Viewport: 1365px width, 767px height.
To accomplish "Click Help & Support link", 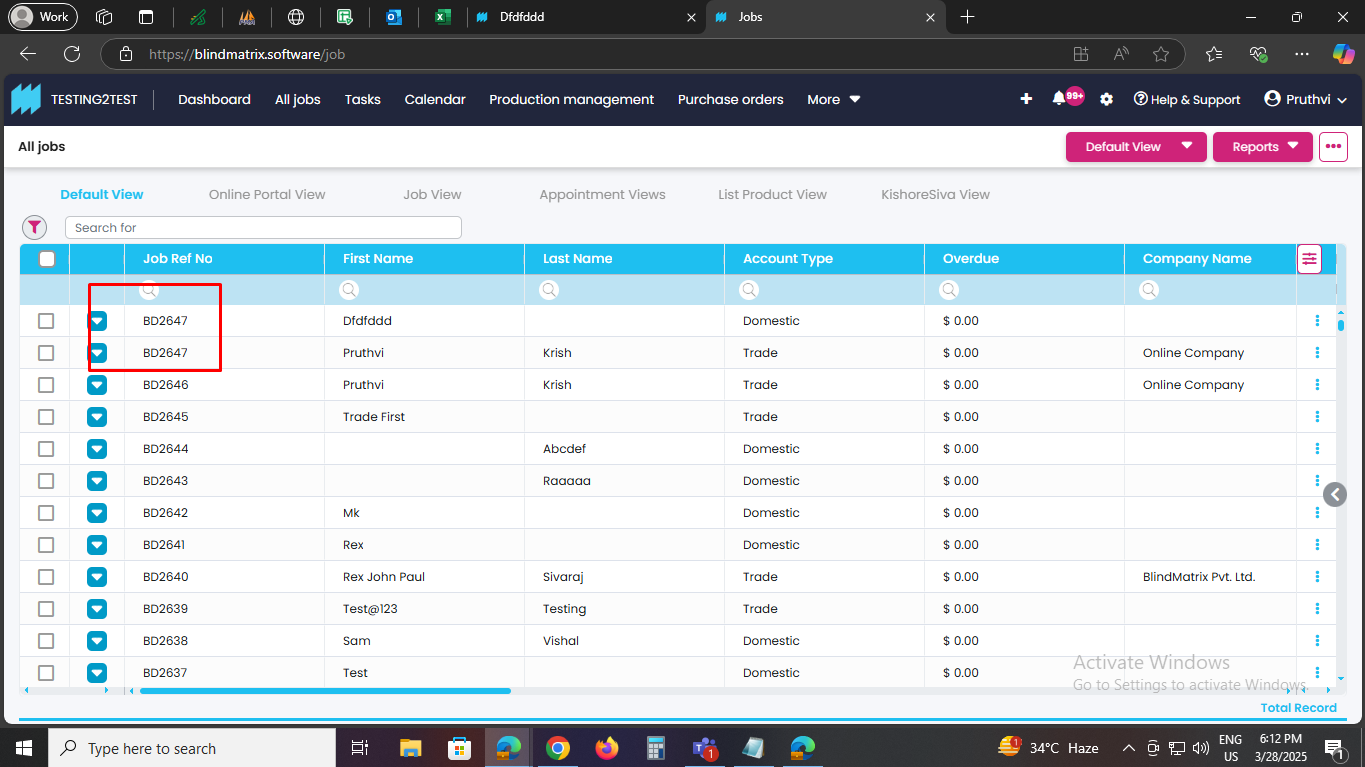I will 1187,99.
